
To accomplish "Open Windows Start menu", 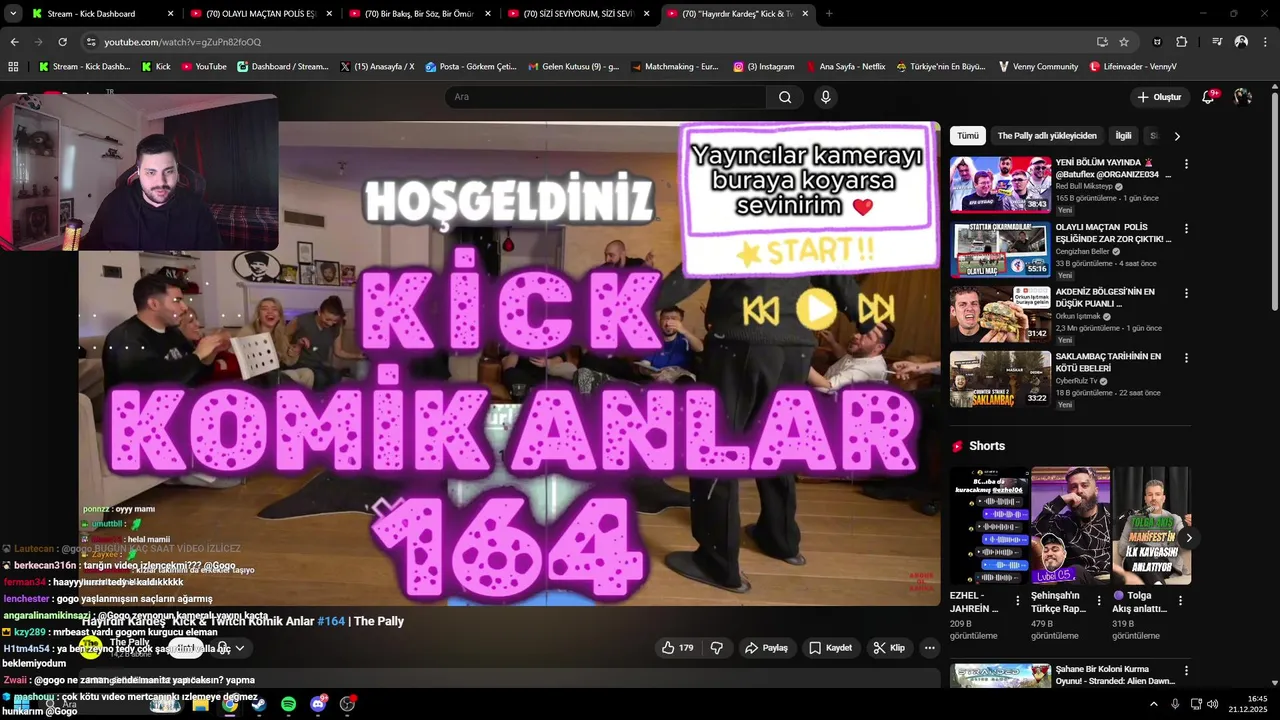I will (19, 704).
